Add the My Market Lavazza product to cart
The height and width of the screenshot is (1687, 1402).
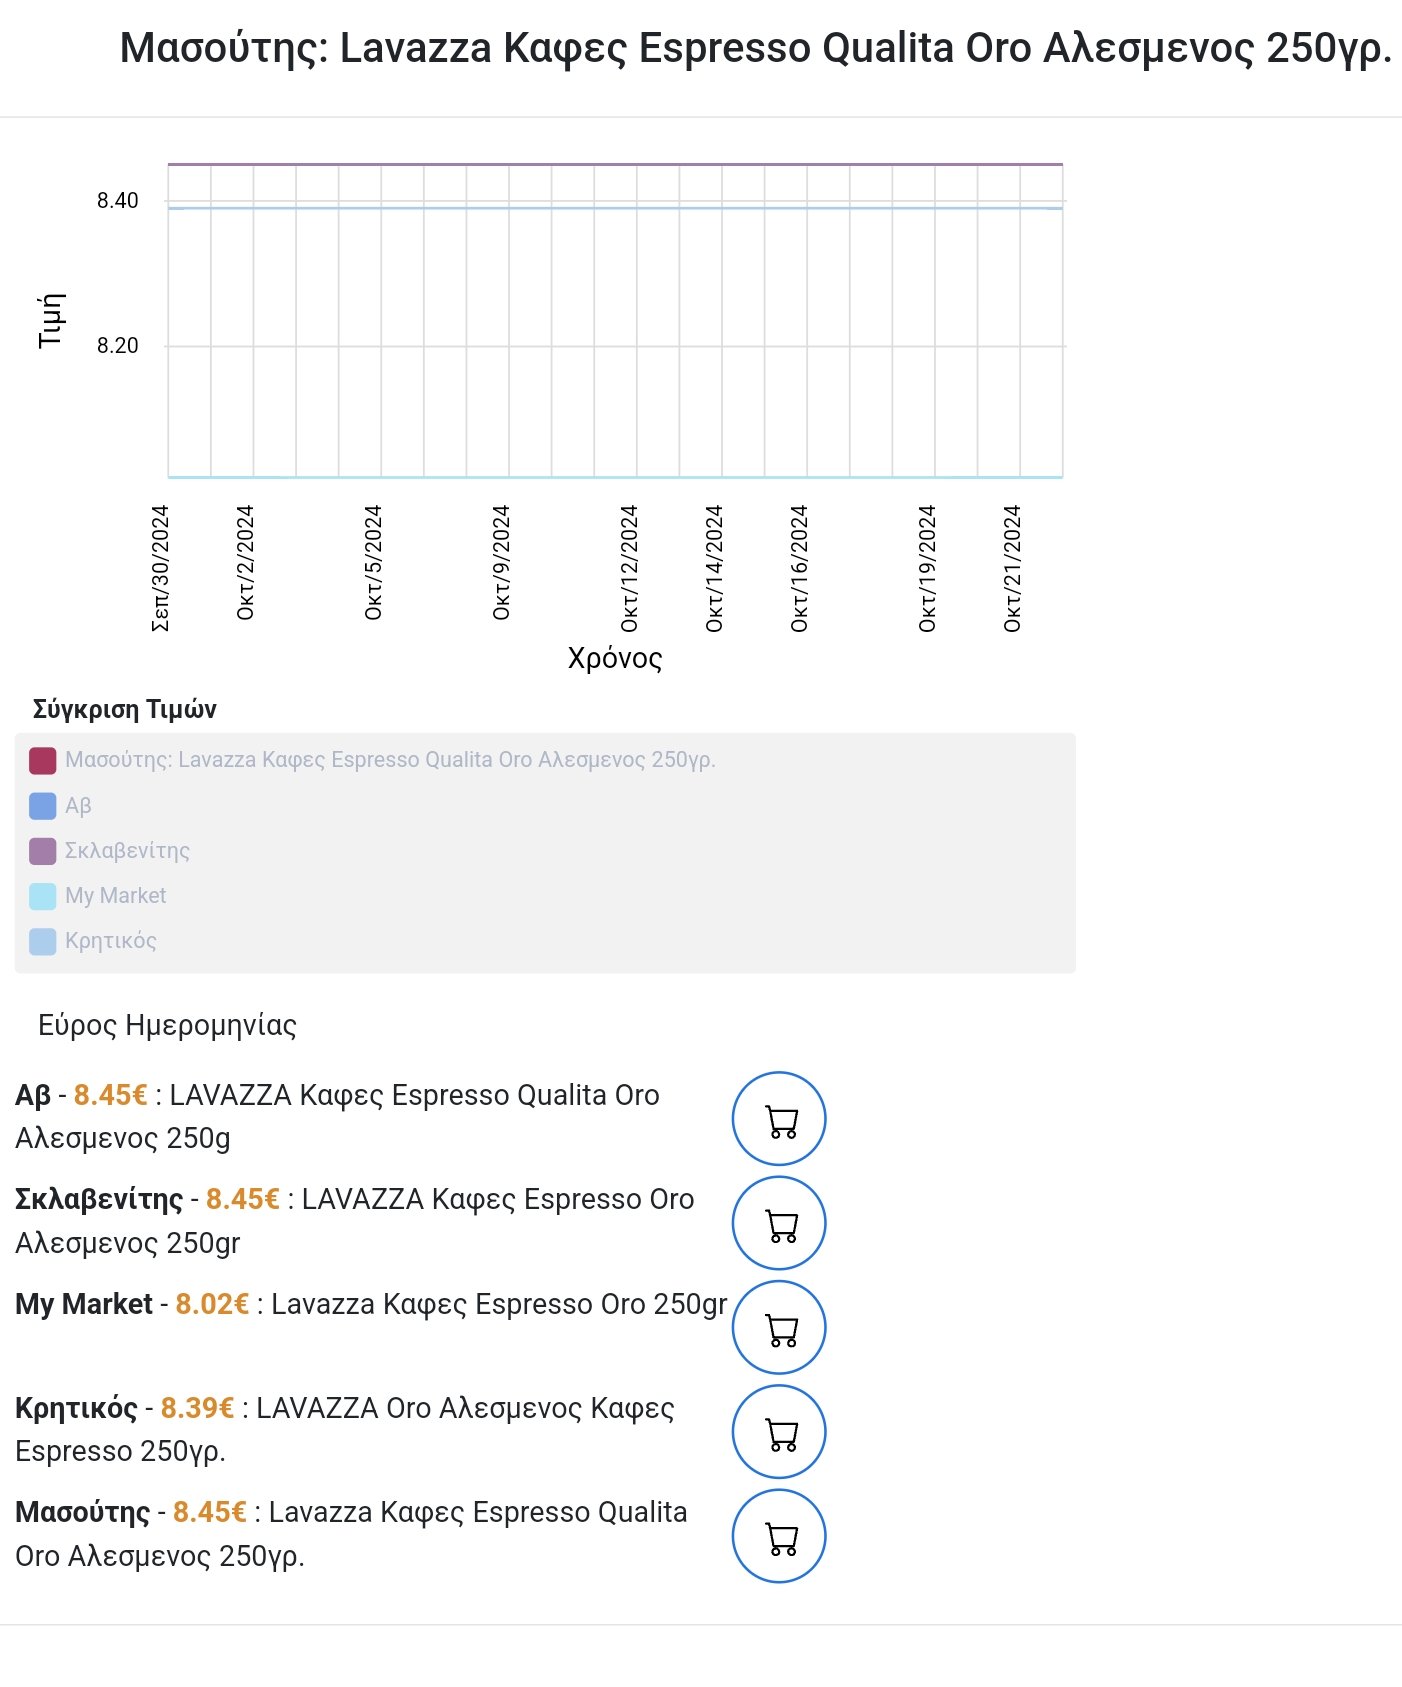point(779,1328)
